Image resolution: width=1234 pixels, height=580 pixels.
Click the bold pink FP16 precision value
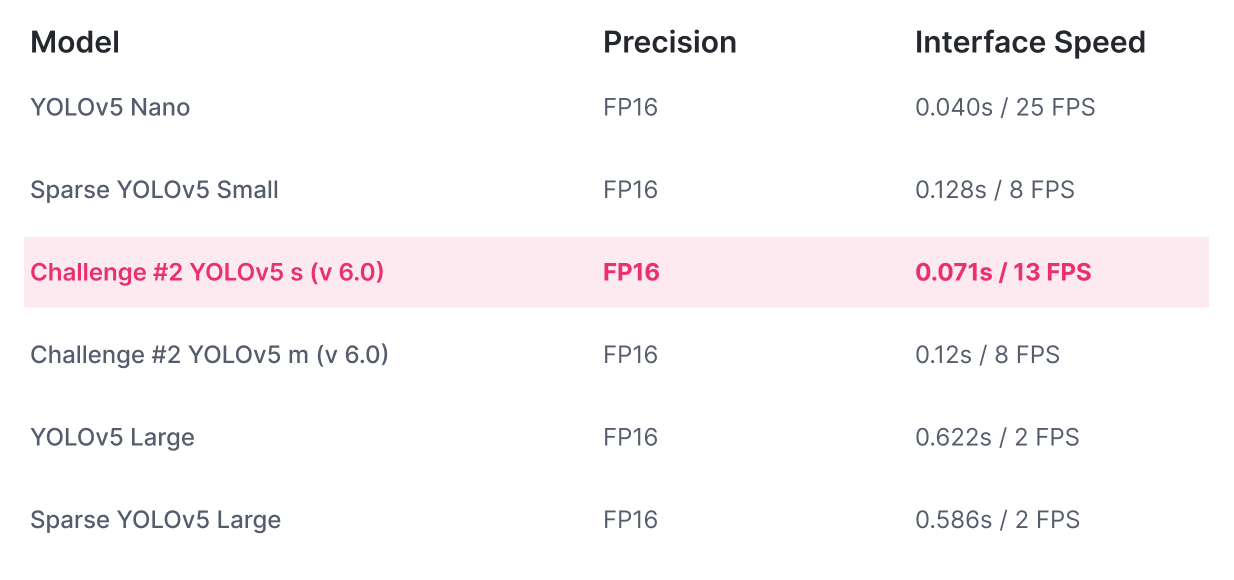tap(631, 272)
